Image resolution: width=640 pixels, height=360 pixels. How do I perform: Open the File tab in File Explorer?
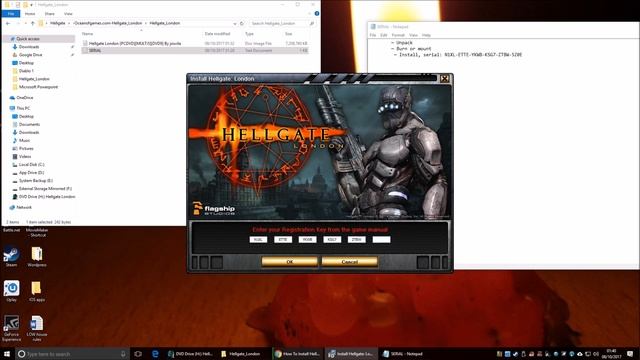[11, 14]
